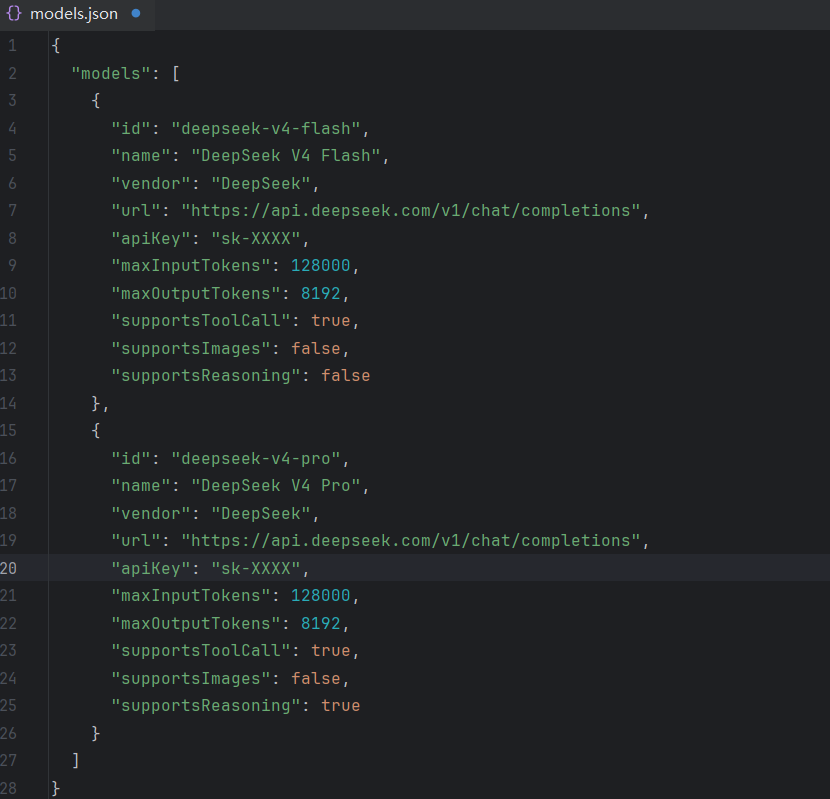830x799 pixels.
Task: Click the 128000 value on line 9
Action: pos(320,265)
